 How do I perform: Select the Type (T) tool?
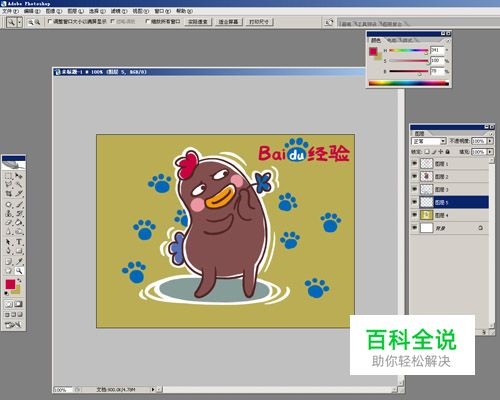(19, 242)
